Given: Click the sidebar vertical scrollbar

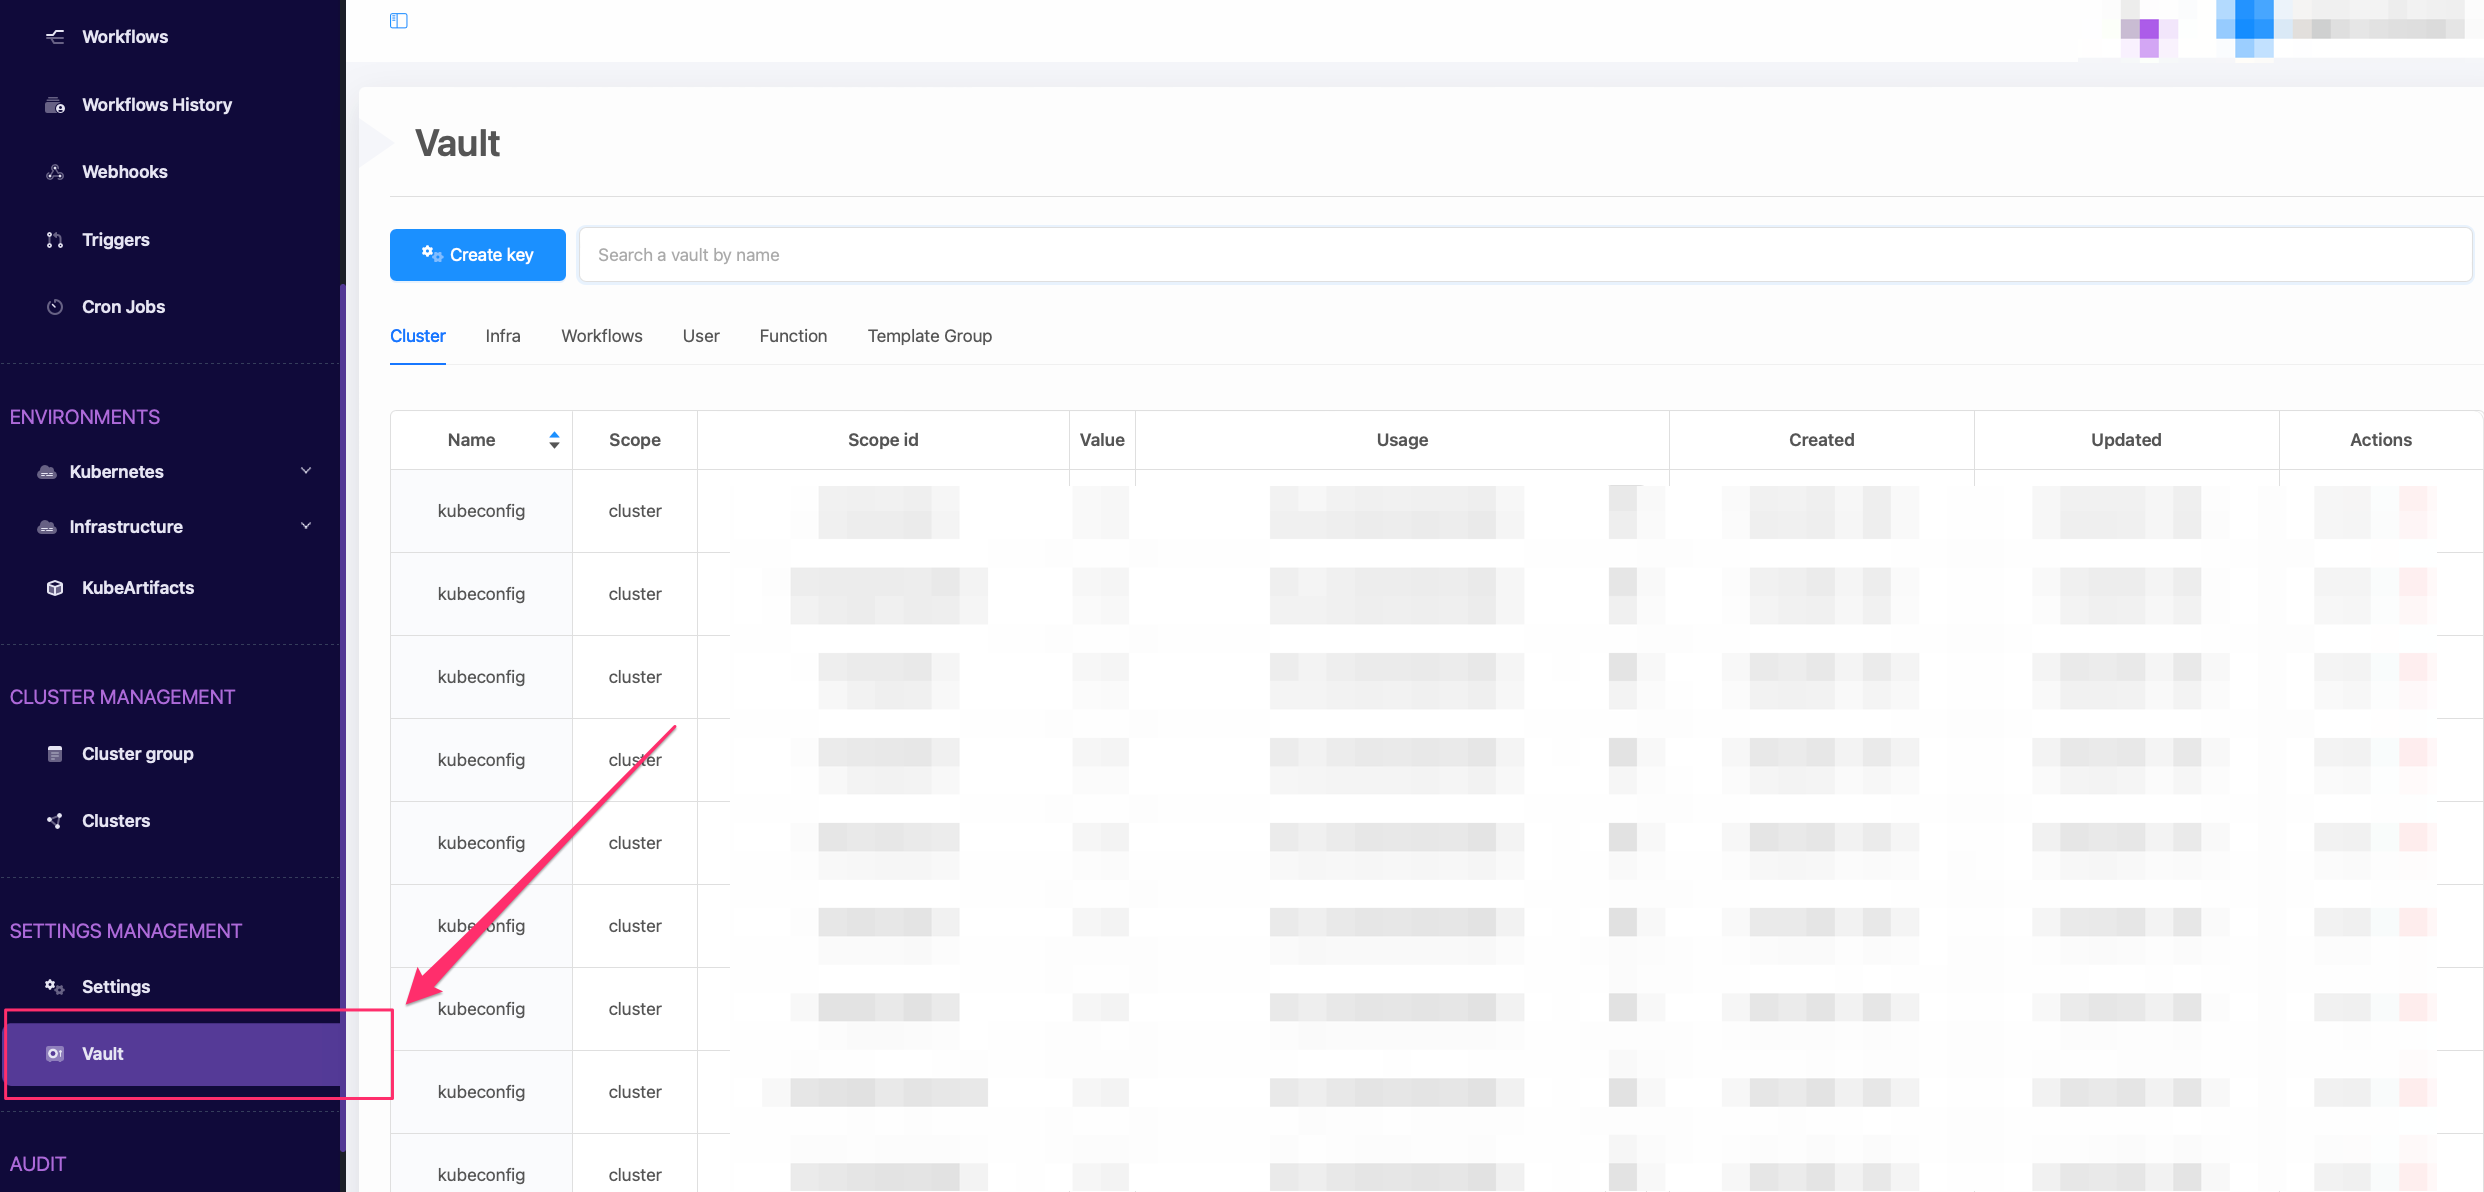Looking at the screenshot, I should pyautogui.click(x=342, y=700).
